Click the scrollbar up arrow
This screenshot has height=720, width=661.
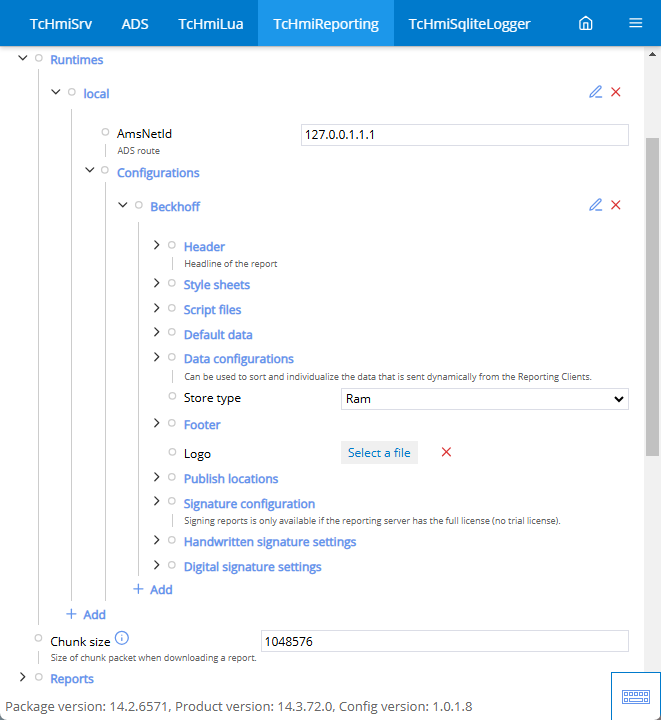pyautogui.click(x=652, y=54)
